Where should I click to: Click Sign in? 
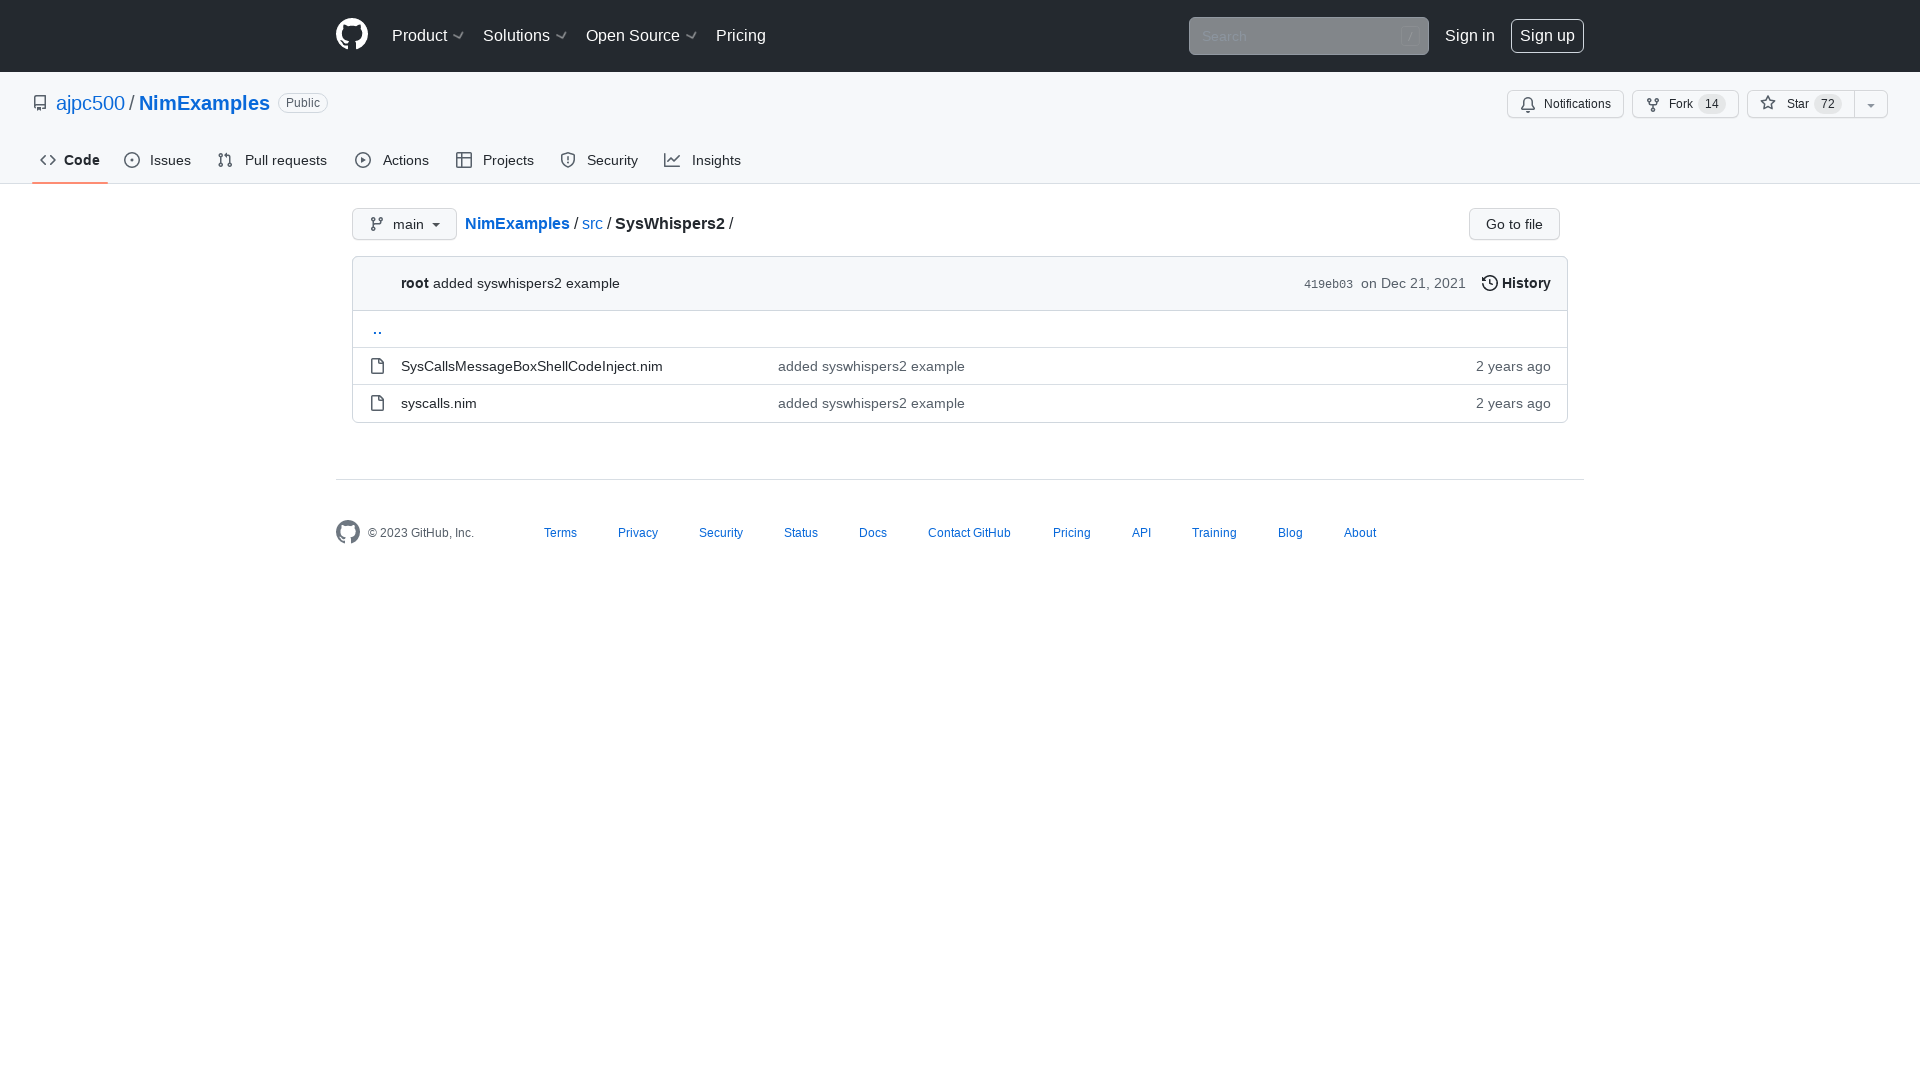[x=1470, y=36]
